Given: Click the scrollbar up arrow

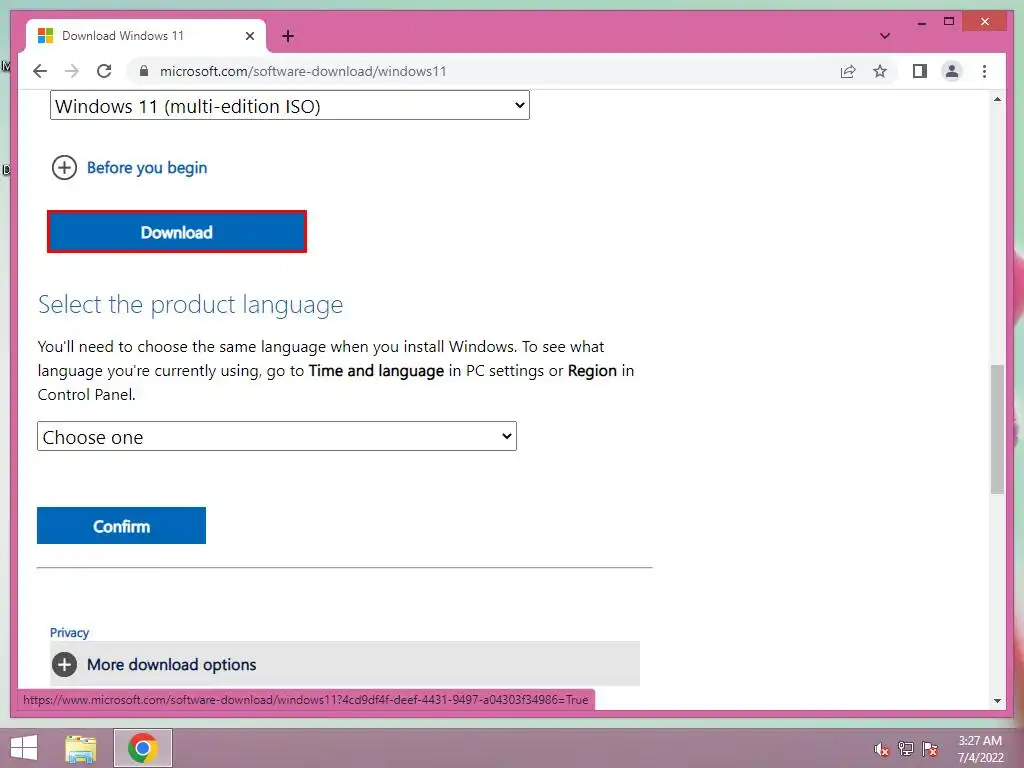Looking at the screenshot, I should (x=997, y=99).
